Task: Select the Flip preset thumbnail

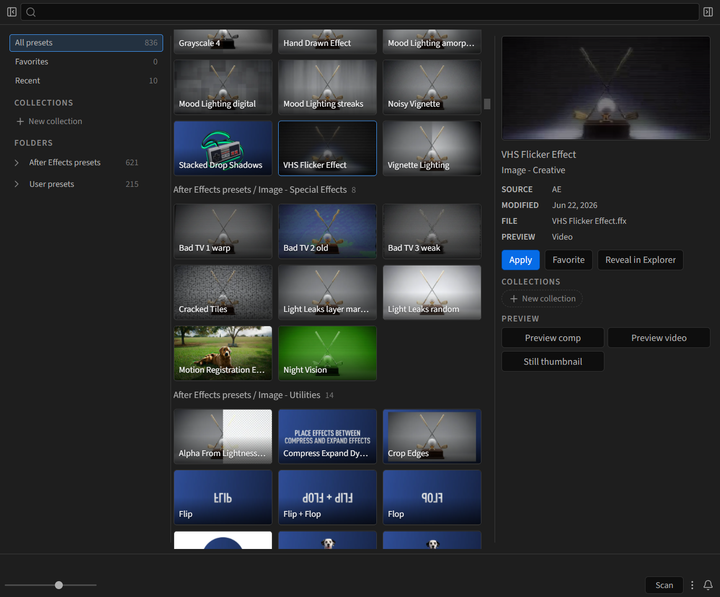Action: (223, 497)
